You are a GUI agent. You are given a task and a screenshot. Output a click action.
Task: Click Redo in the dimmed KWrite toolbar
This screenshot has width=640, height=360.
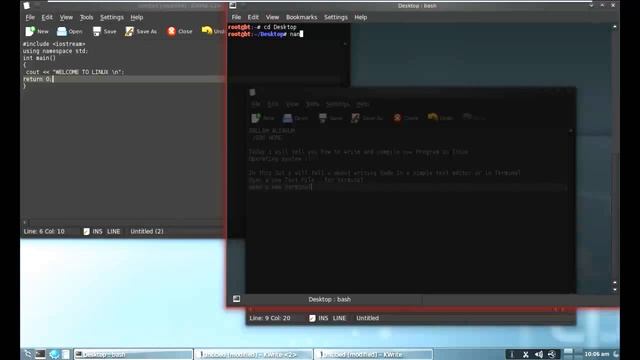[473, 118]
